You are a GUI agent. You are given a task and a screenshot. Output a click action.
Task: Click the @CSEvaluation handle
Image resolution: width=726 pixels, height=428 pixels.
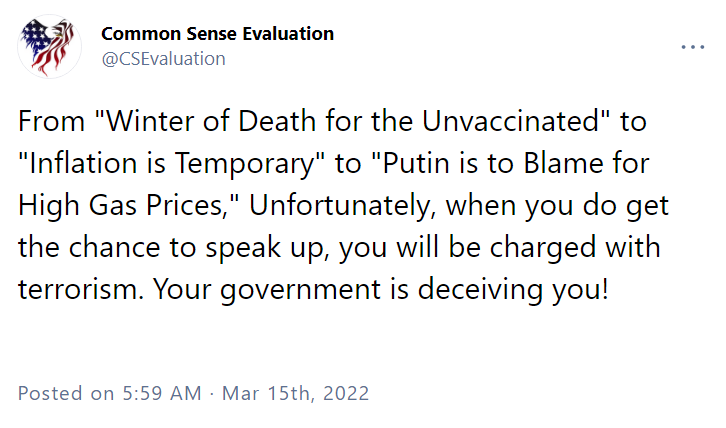tap(163, 59)
